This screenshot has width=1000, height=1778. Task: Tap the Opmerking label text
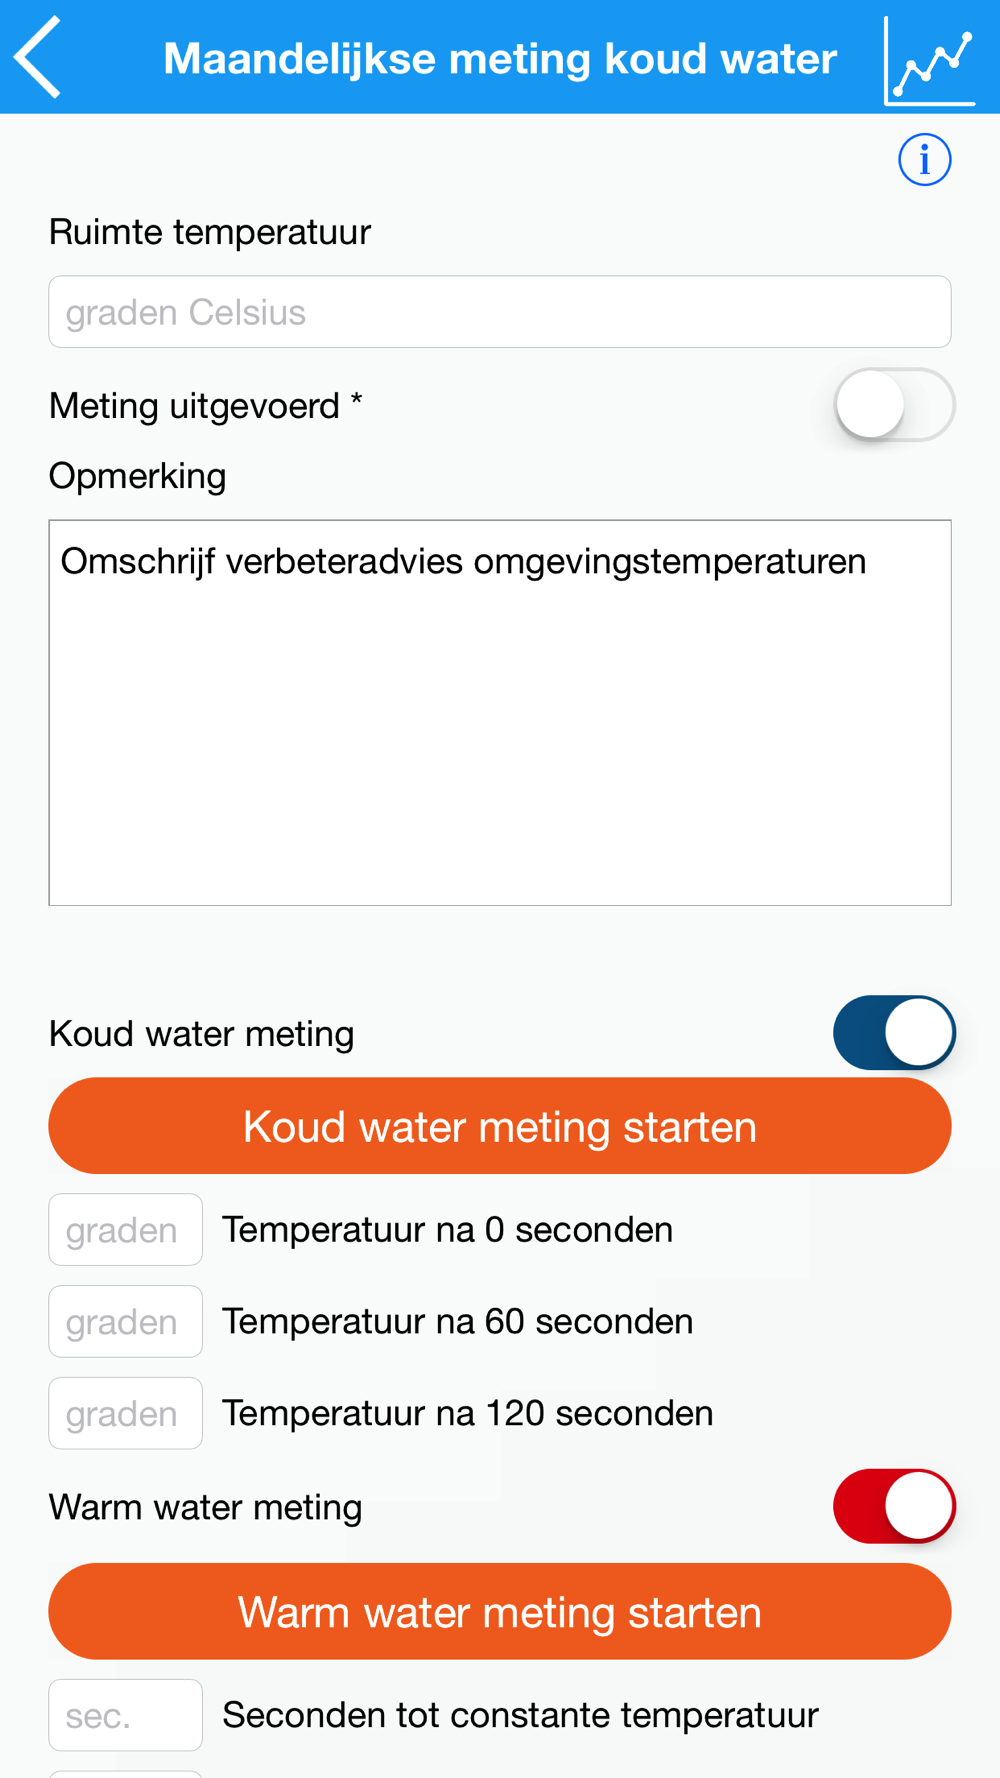point(138,477)
